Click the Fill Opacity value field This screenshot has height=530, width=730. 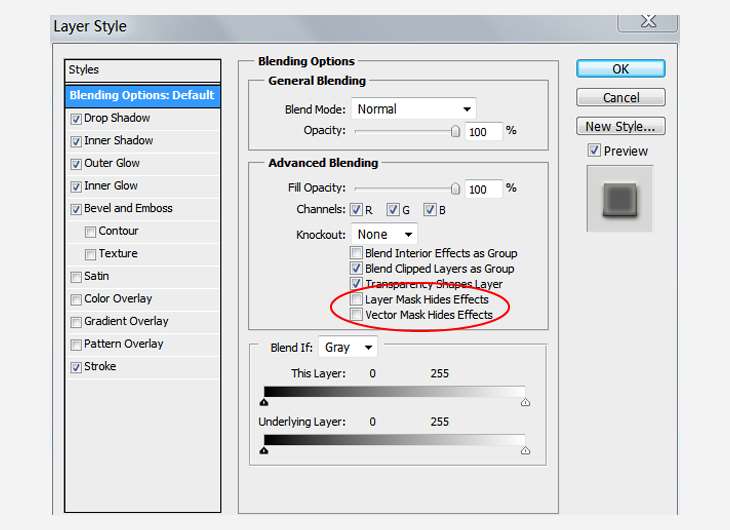coord(484,189)
